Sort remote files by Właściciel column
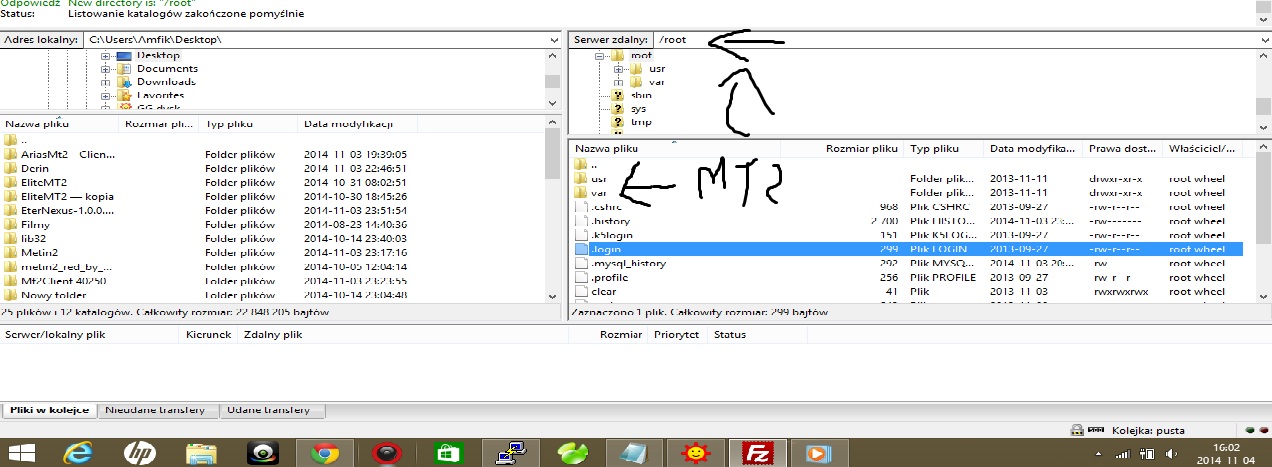This screenshot has width=1272, height=467. point(1203,148)
